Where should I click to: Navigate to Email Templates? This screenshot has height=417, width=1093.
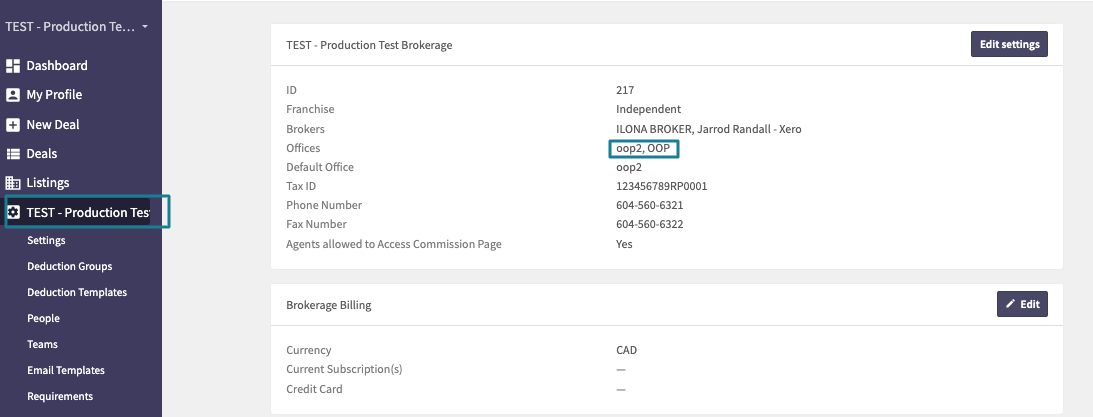pyautogui.click(x=66, y=370)
